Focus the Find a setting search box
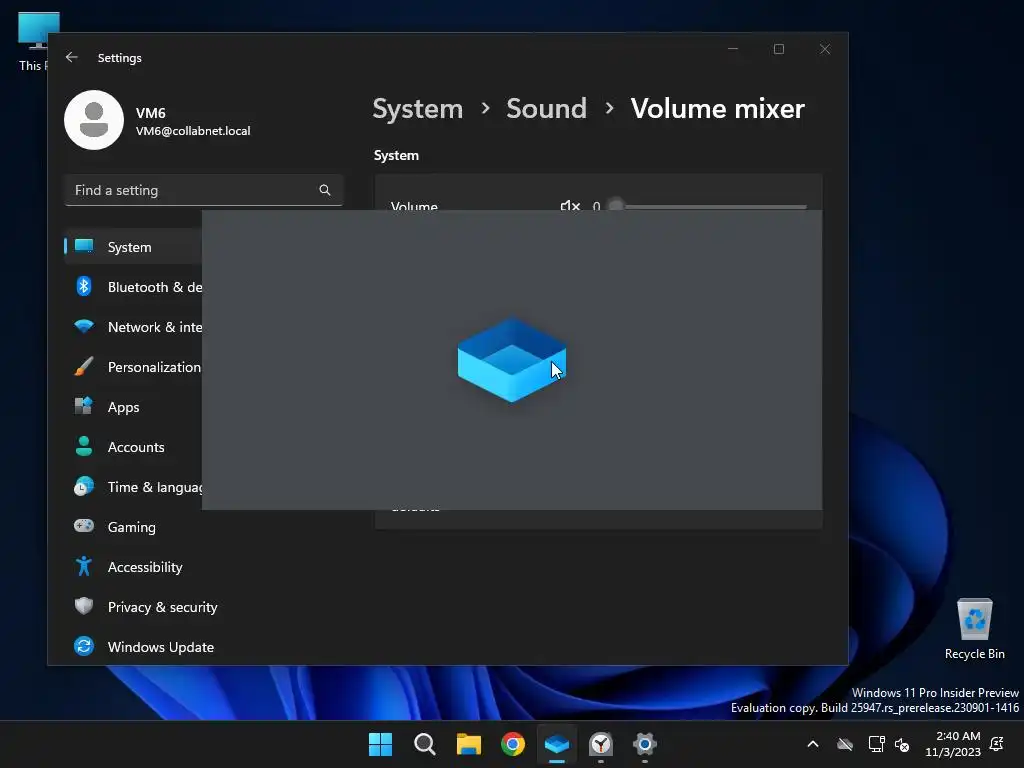Viewport: 1024px width, 768px height. 204,190
